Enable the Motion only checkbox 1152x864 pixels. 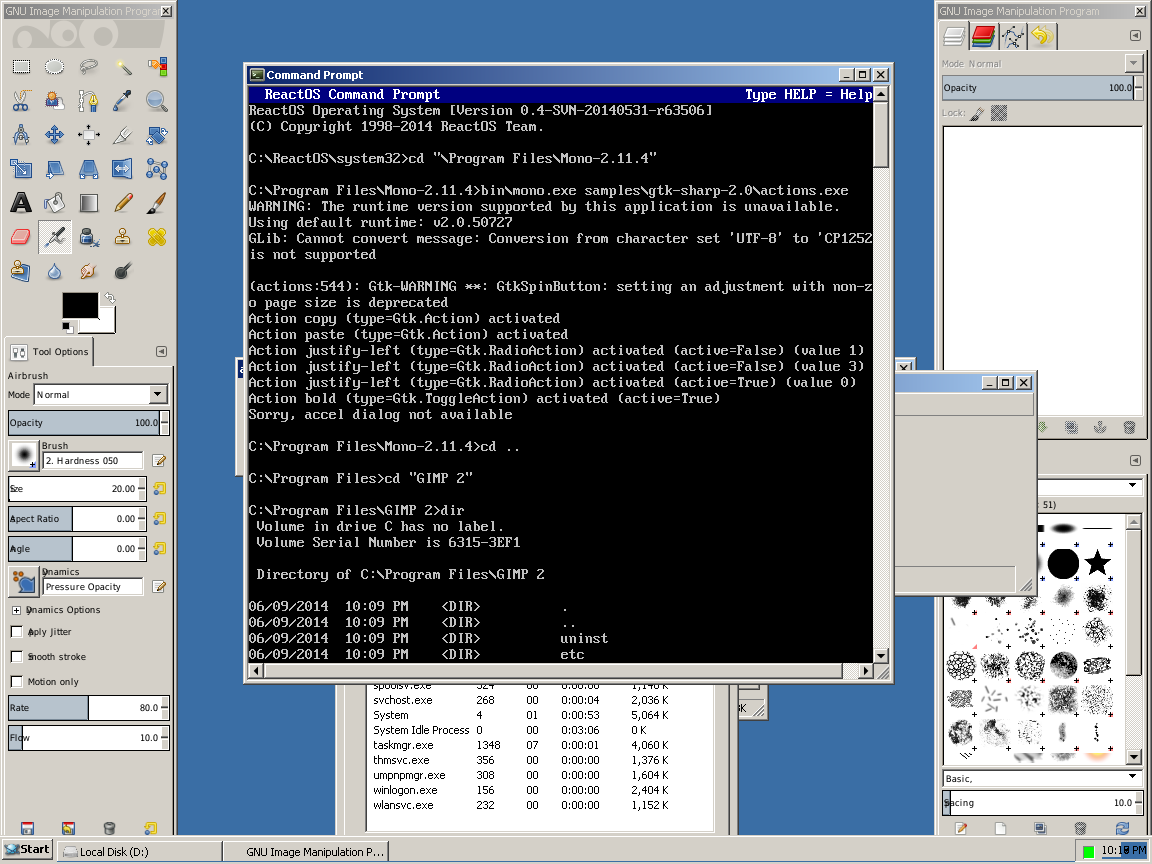click(x=17, y=682)
